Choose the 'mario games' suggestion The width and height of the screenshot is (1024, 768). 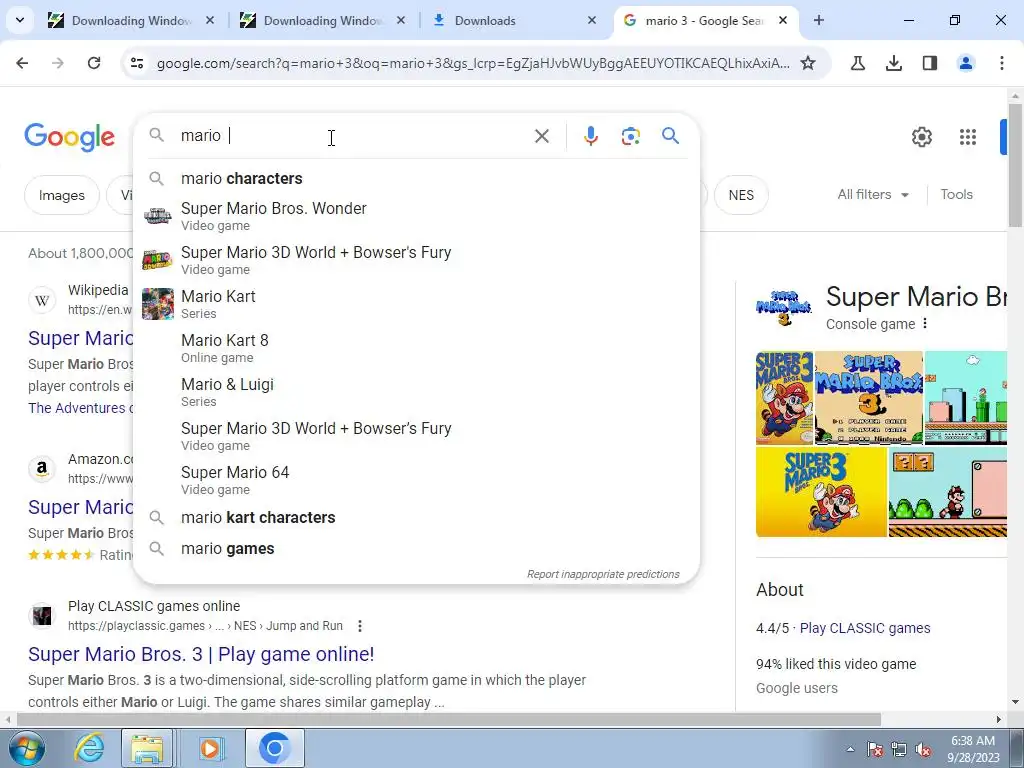point(416,549)
